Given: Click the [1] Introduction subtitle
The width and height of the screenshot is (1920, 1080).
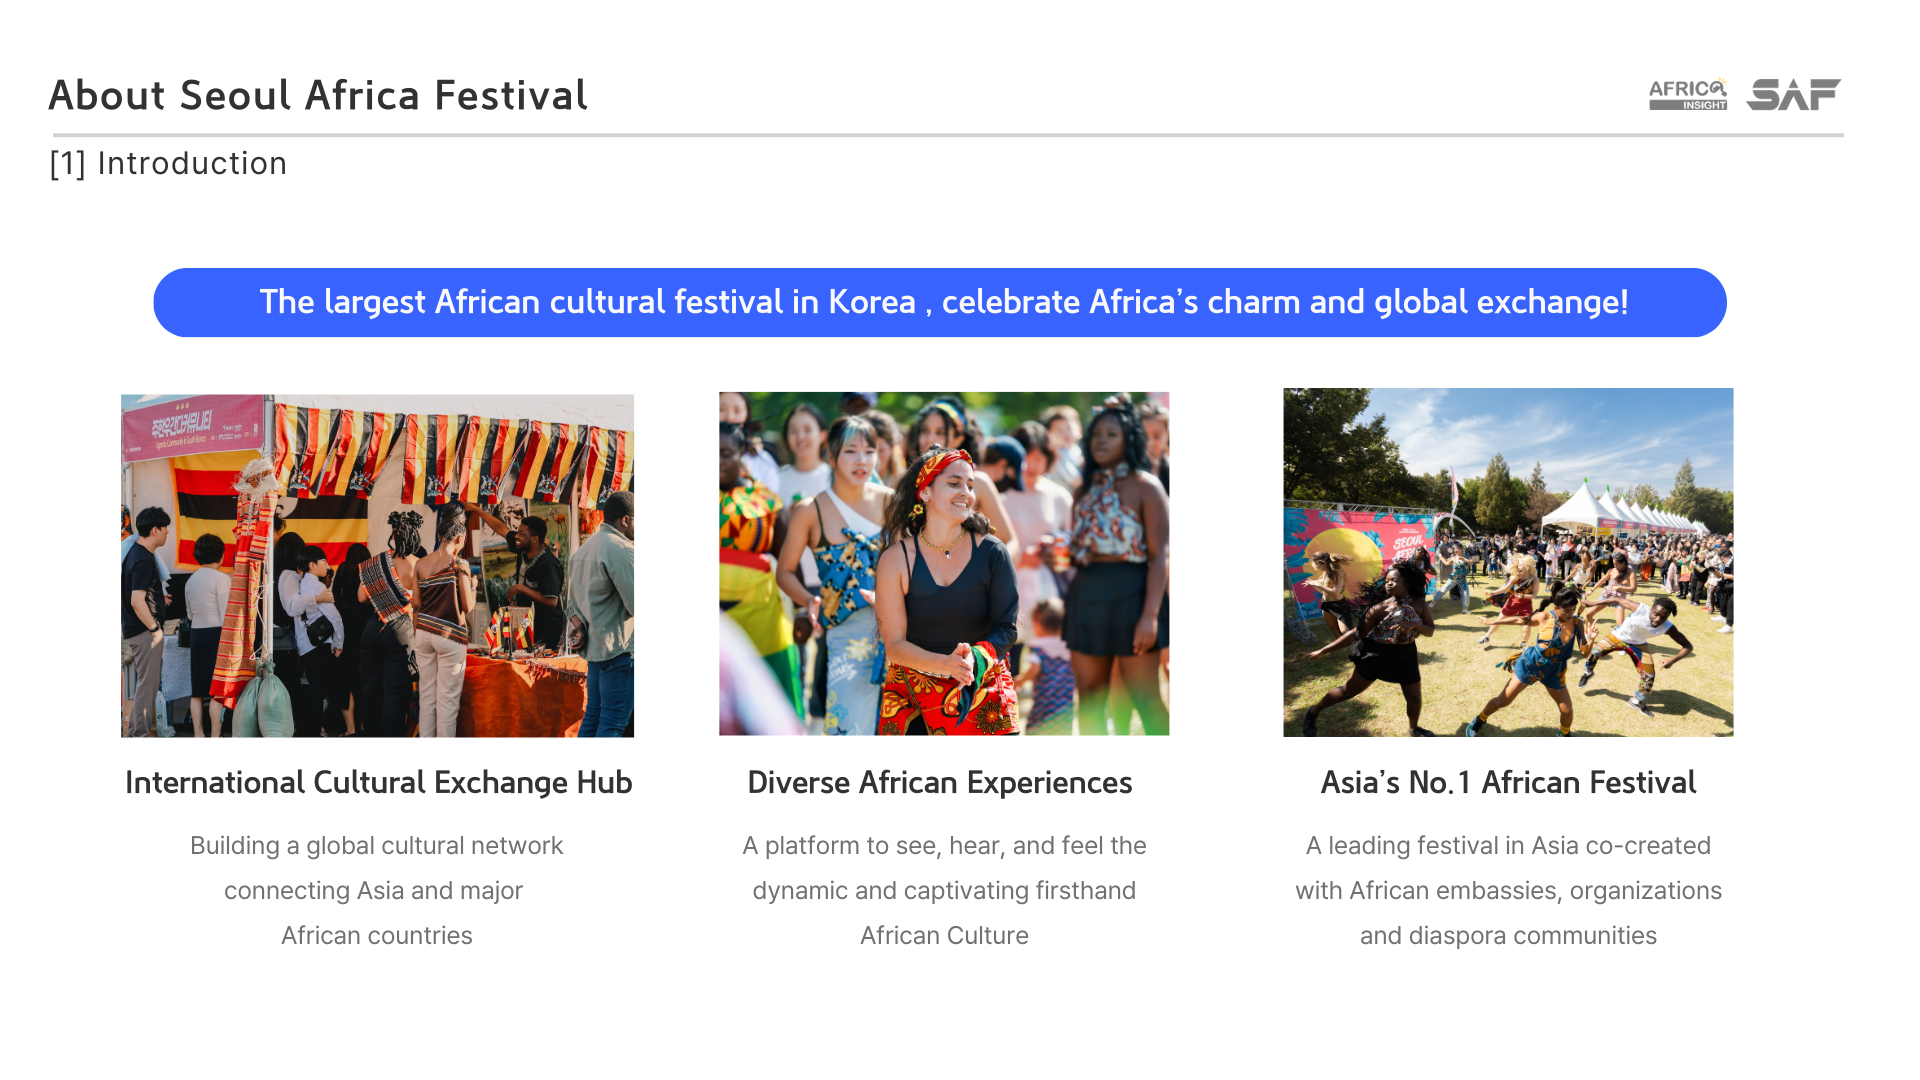Looking at the screenshot, I should (168, 164).
